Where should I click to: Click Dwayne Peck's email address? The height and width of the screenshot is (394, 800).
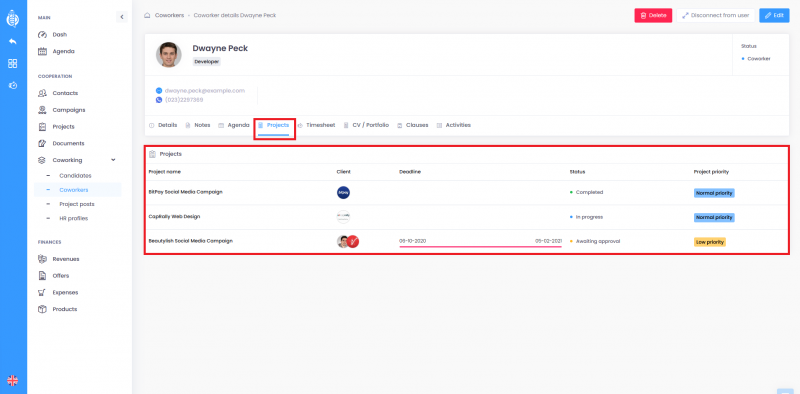(205, 90)
